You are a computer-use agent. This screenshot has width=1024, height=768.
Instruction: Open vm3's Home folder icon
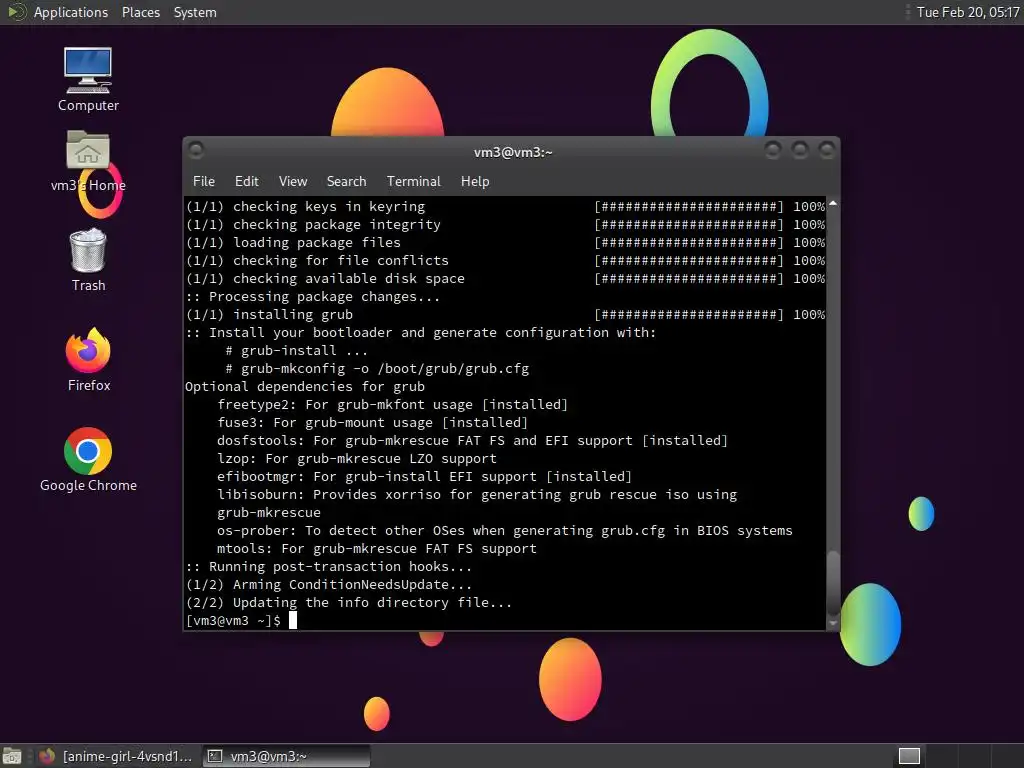[x=88, y=161]
